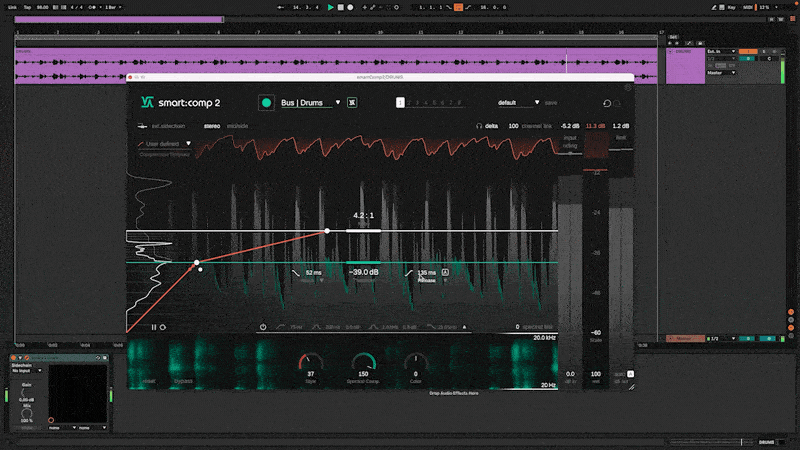
Task: Start the smart:comp learning button
Action: [266, 103]
